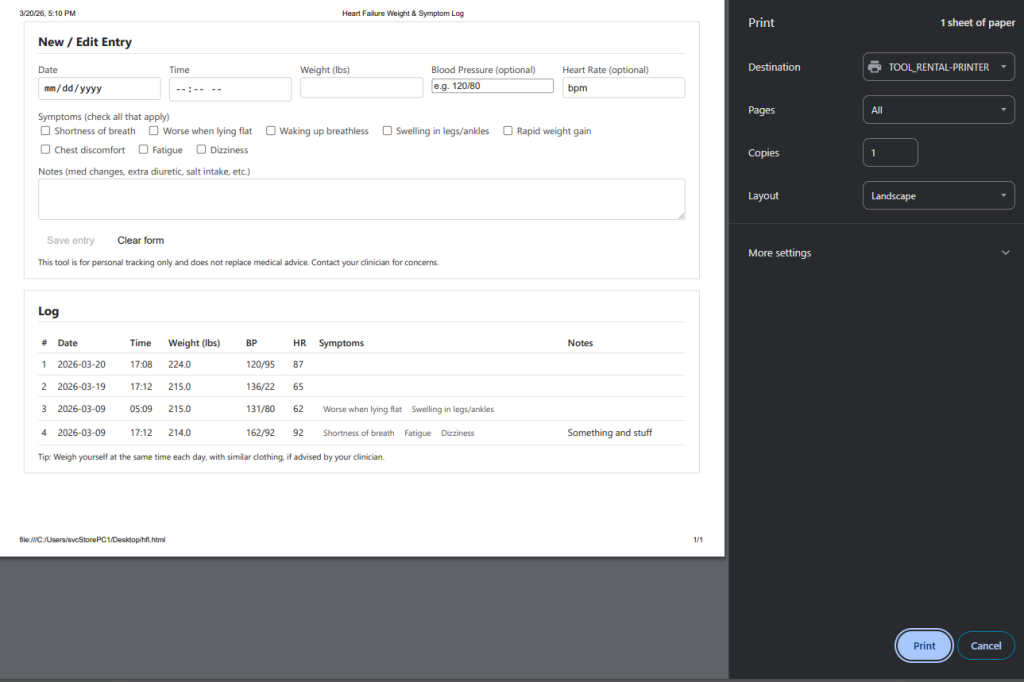Click the 'Dizziness' tag in row 4
Screen dimensions: 1024x682
pos(458,433)
